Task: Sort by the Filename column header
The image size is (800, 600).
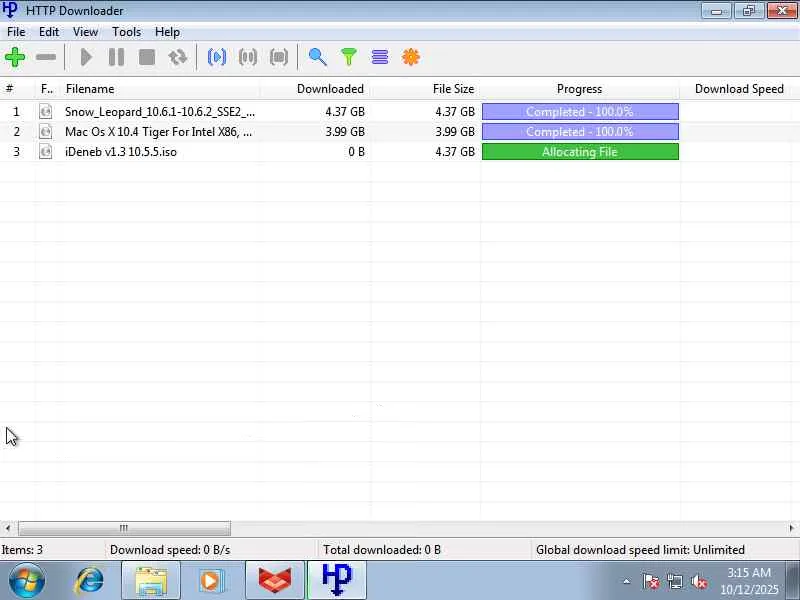Action: (x=161, y=89)
